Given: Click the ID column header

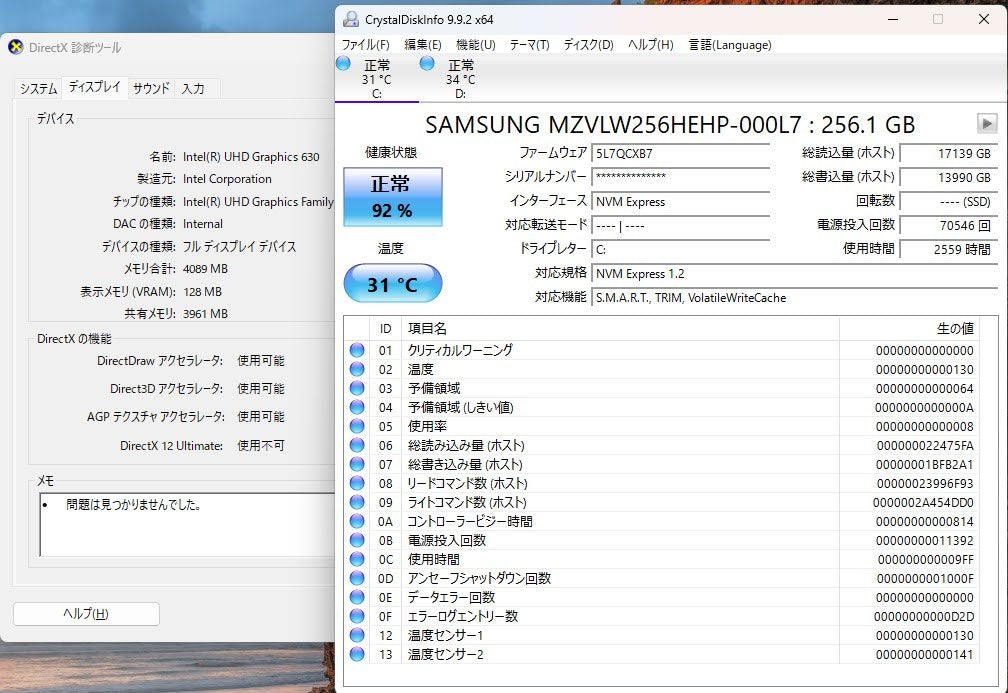Looking at the screenshot, I should click(385, 328).
